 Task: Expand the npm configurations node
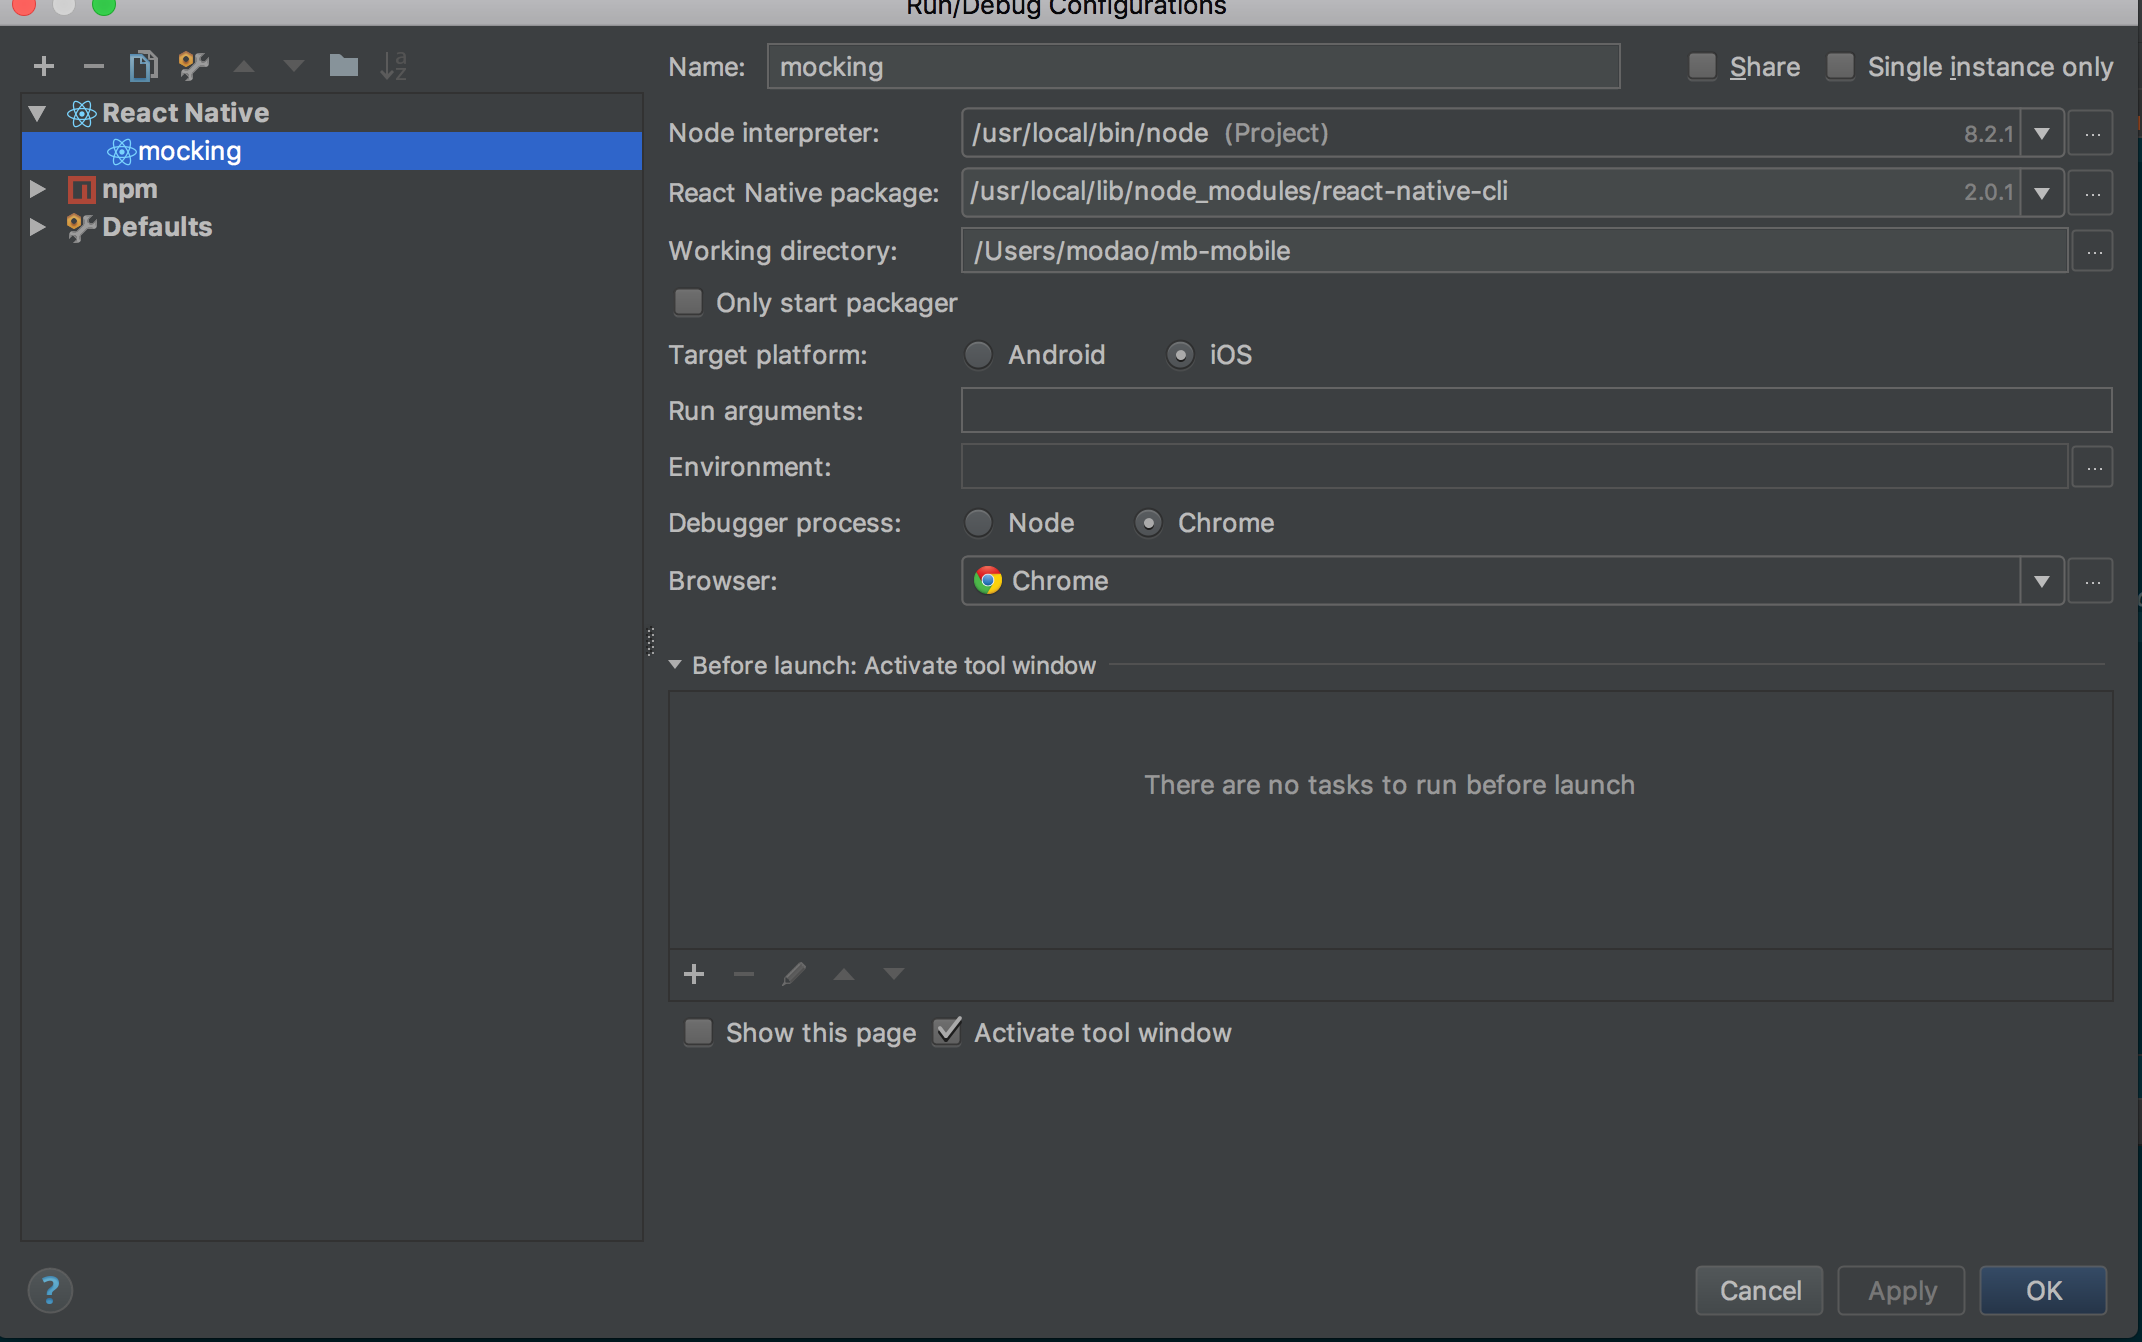point(38,189)
